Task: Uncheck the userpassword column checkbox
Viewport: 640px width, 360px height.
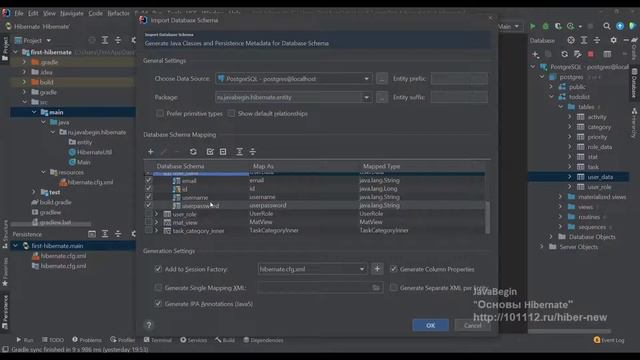Action: [x=149, y=205]
